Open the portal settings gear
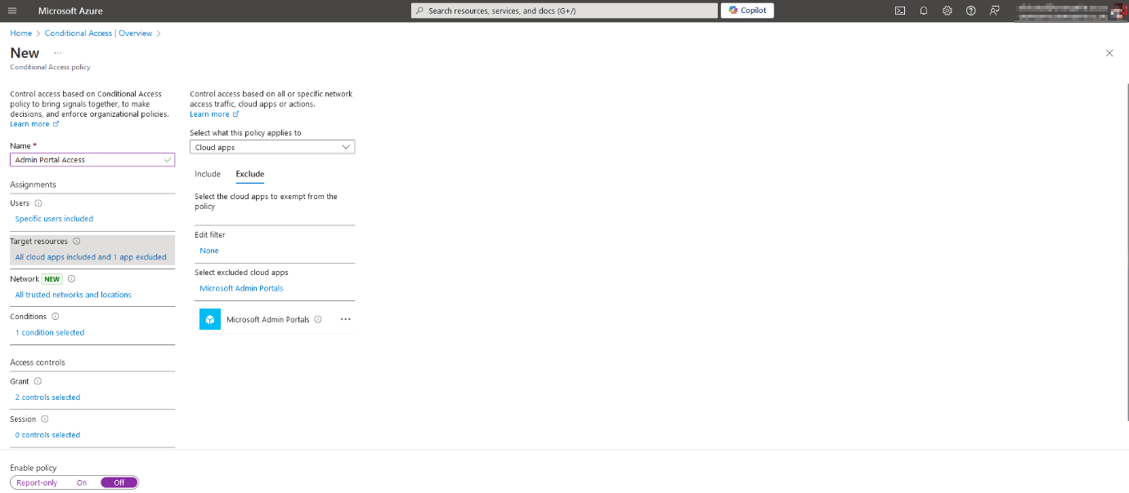Screen dimensions: 1129x493 click(947, 11)
